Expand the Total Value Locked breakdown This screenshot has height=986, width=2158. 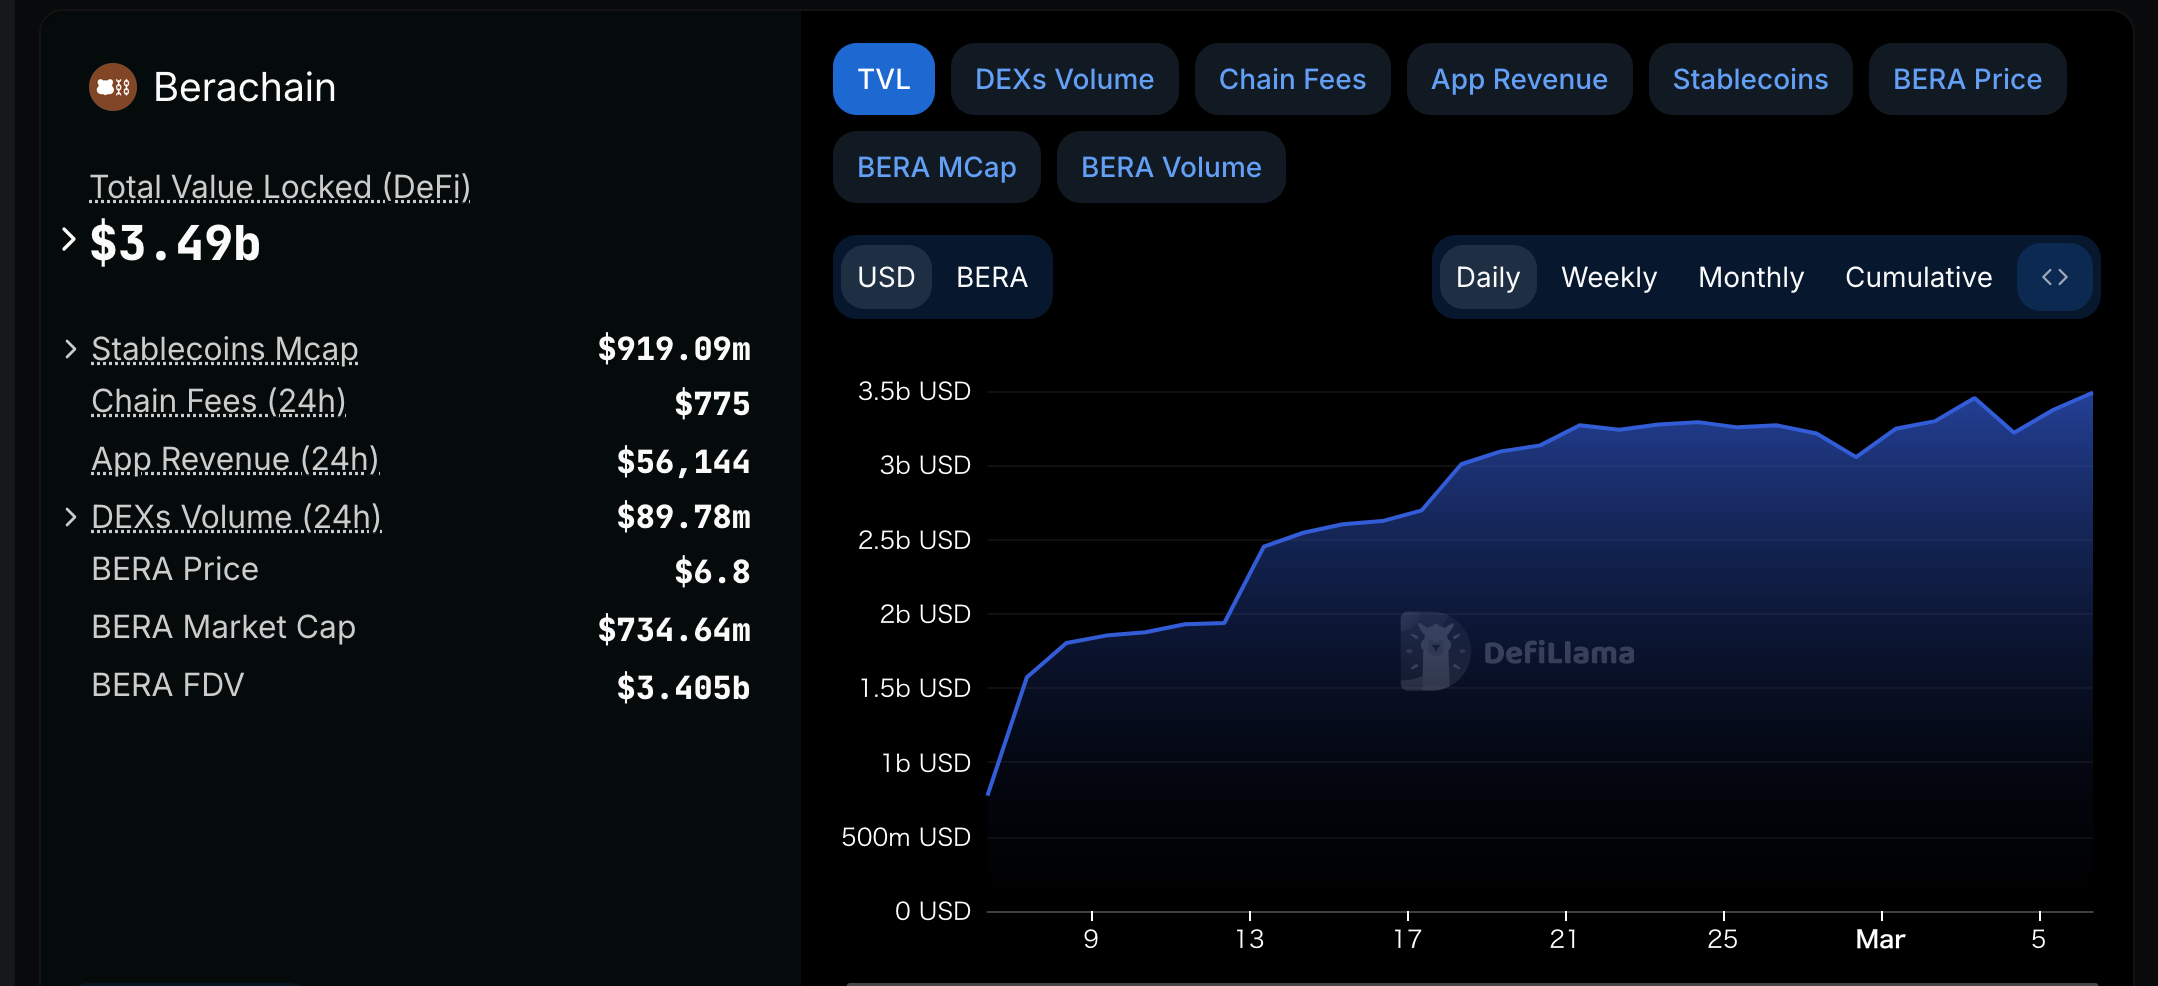68,240
